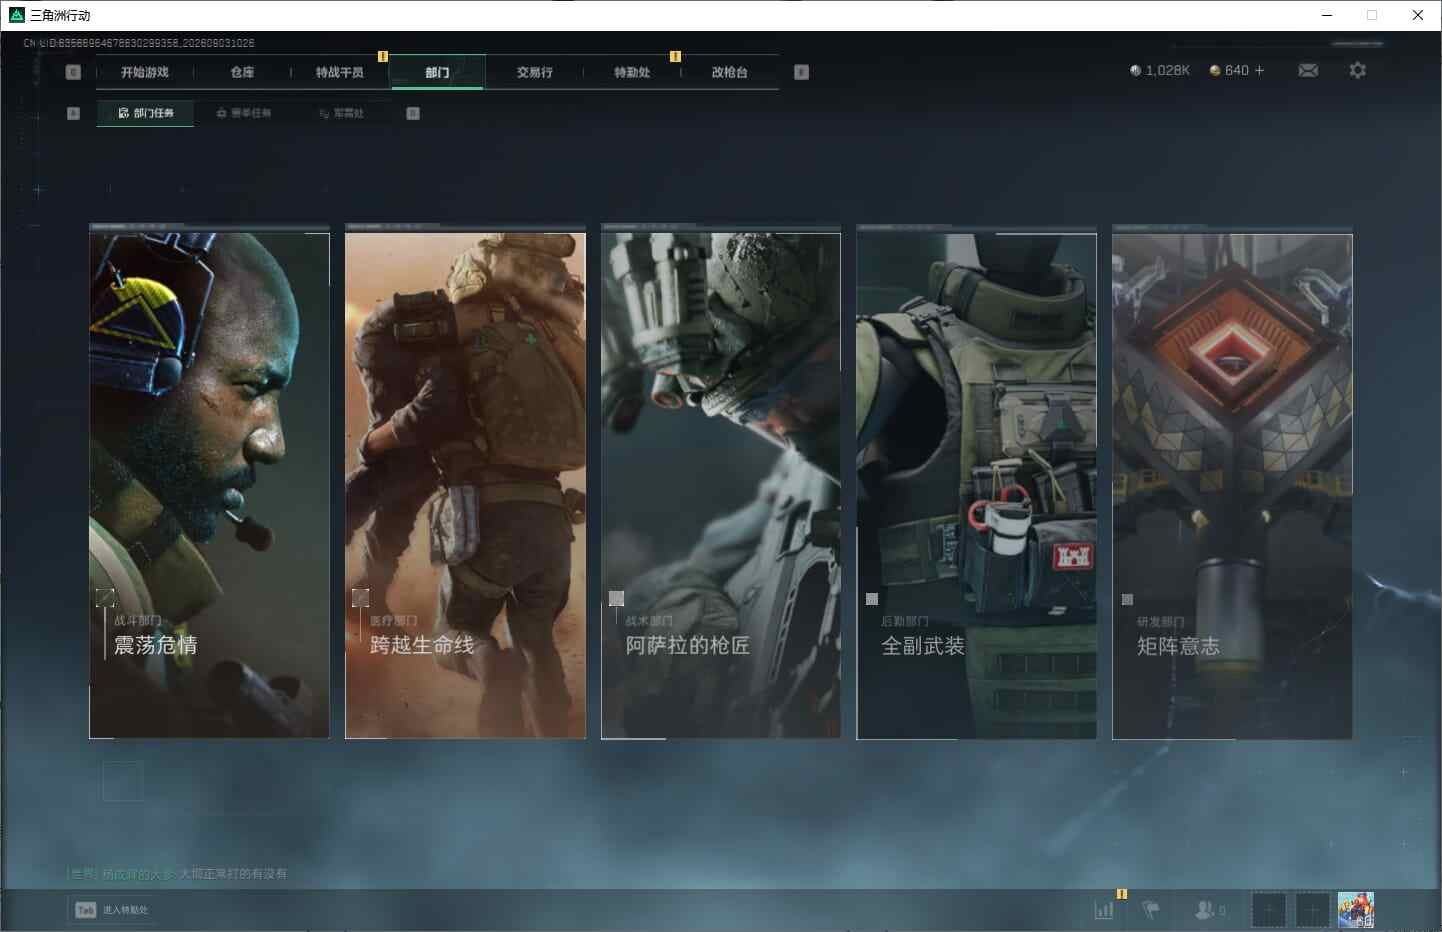Click the key hint icon left of 部门任务

pos(73,113)
